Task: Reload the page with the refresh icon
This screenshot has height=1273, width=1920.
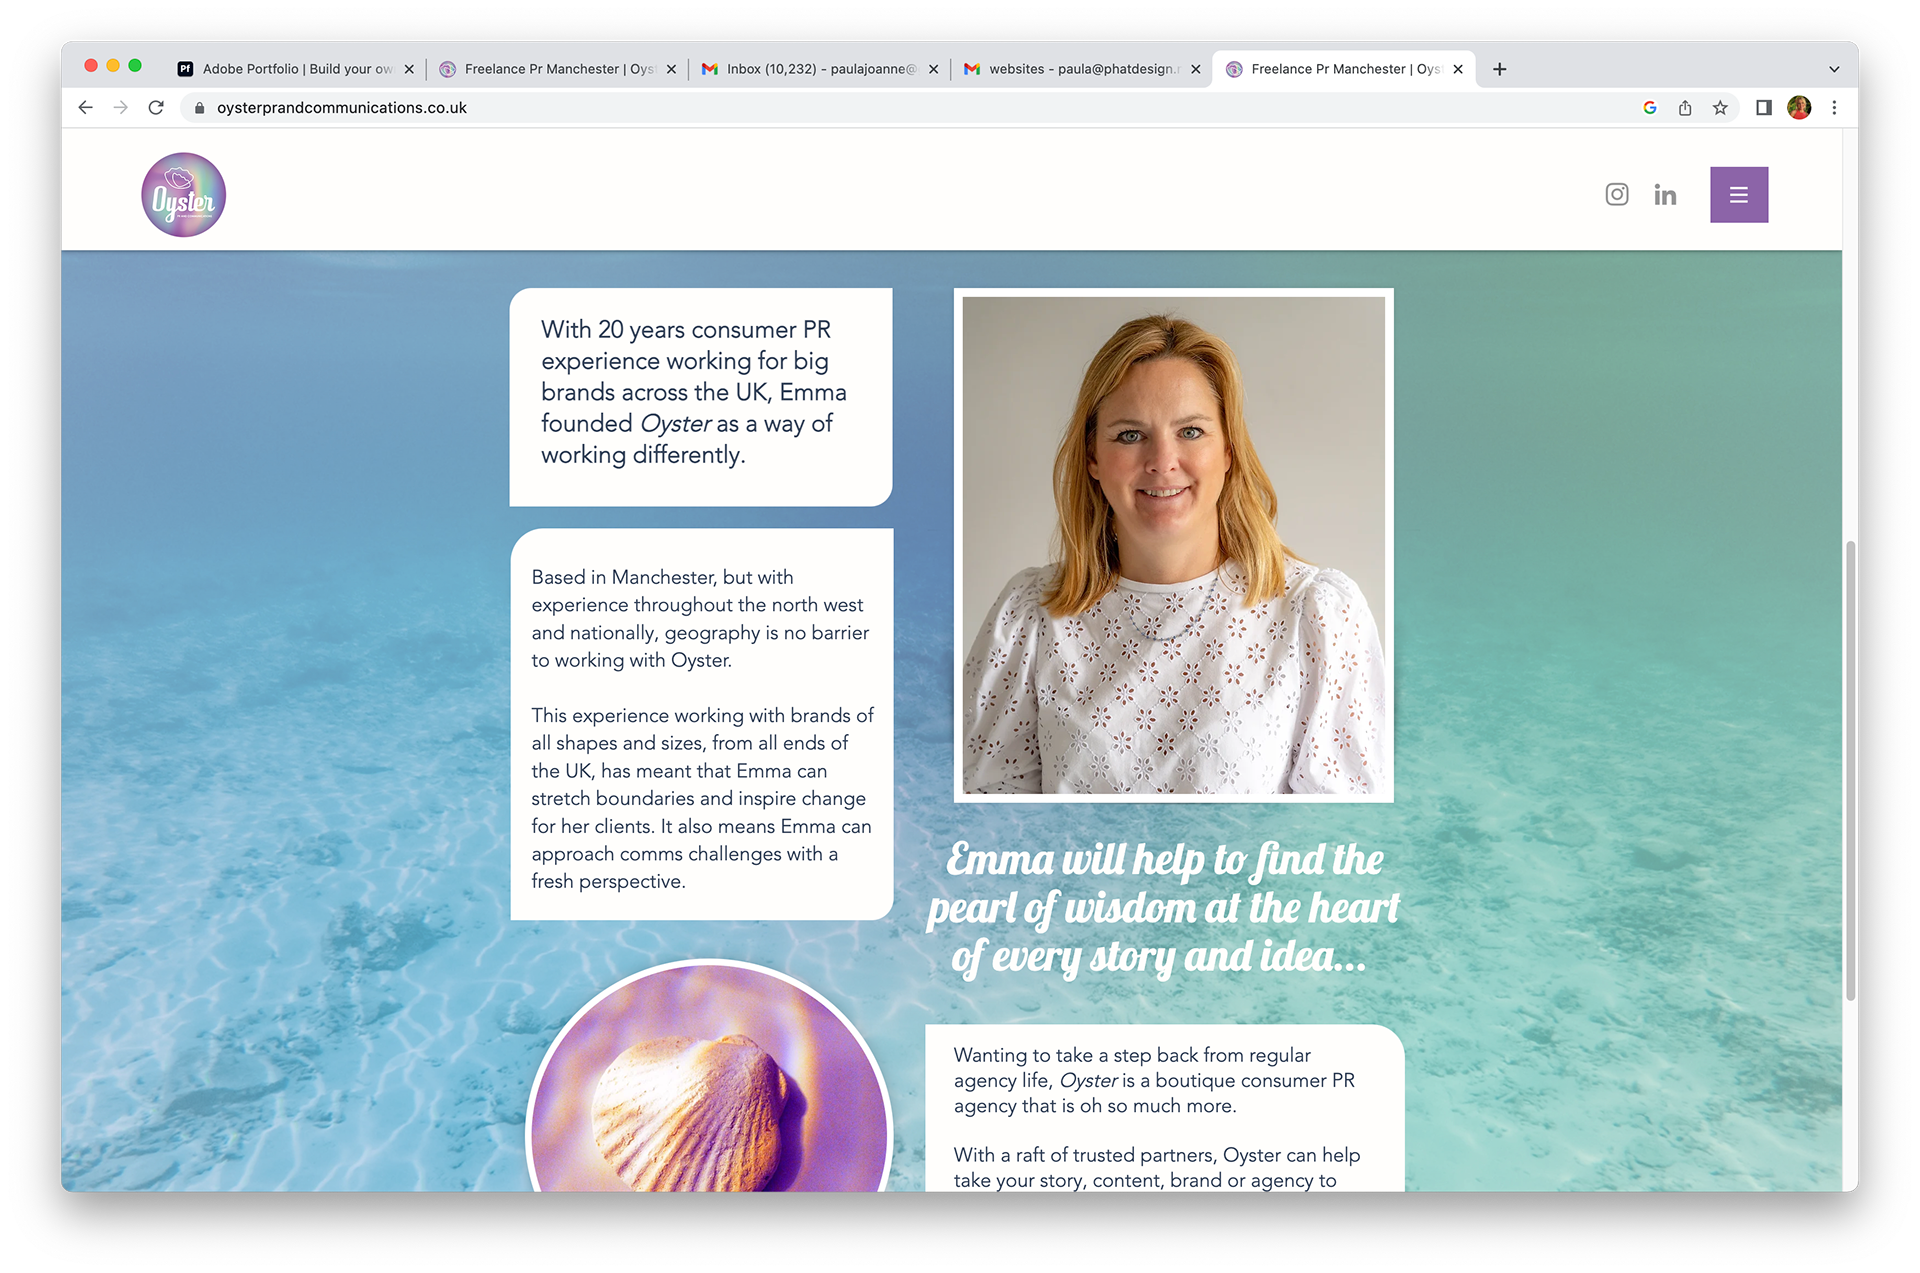Action: [156, 108]
